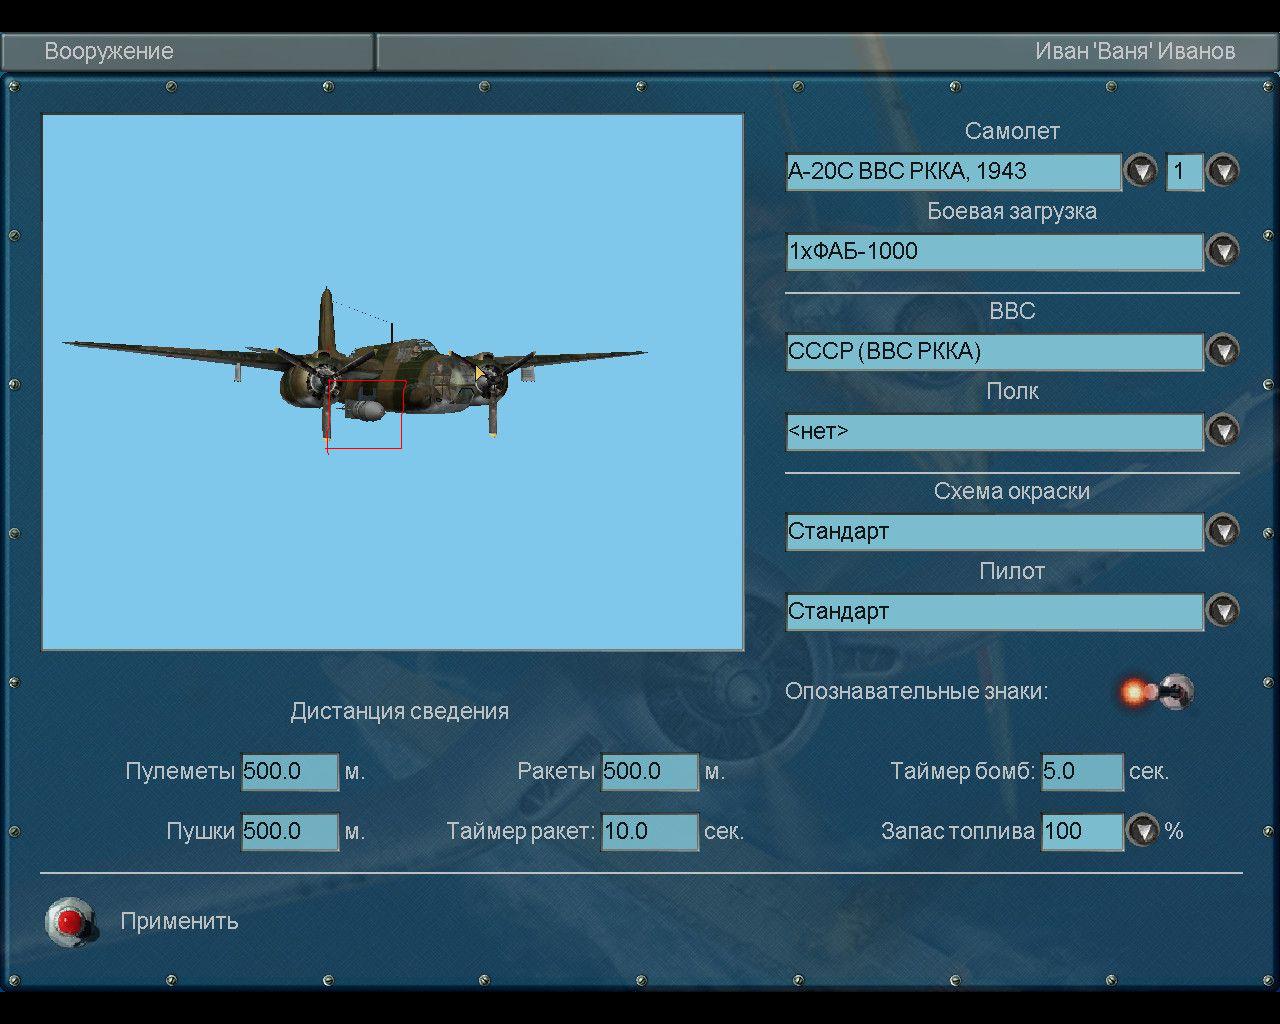This screenshot has height=1024, width=1280.
Task: Click the Пушки convergence distance field
Action: pyautogui.click(x=290, y=832)
